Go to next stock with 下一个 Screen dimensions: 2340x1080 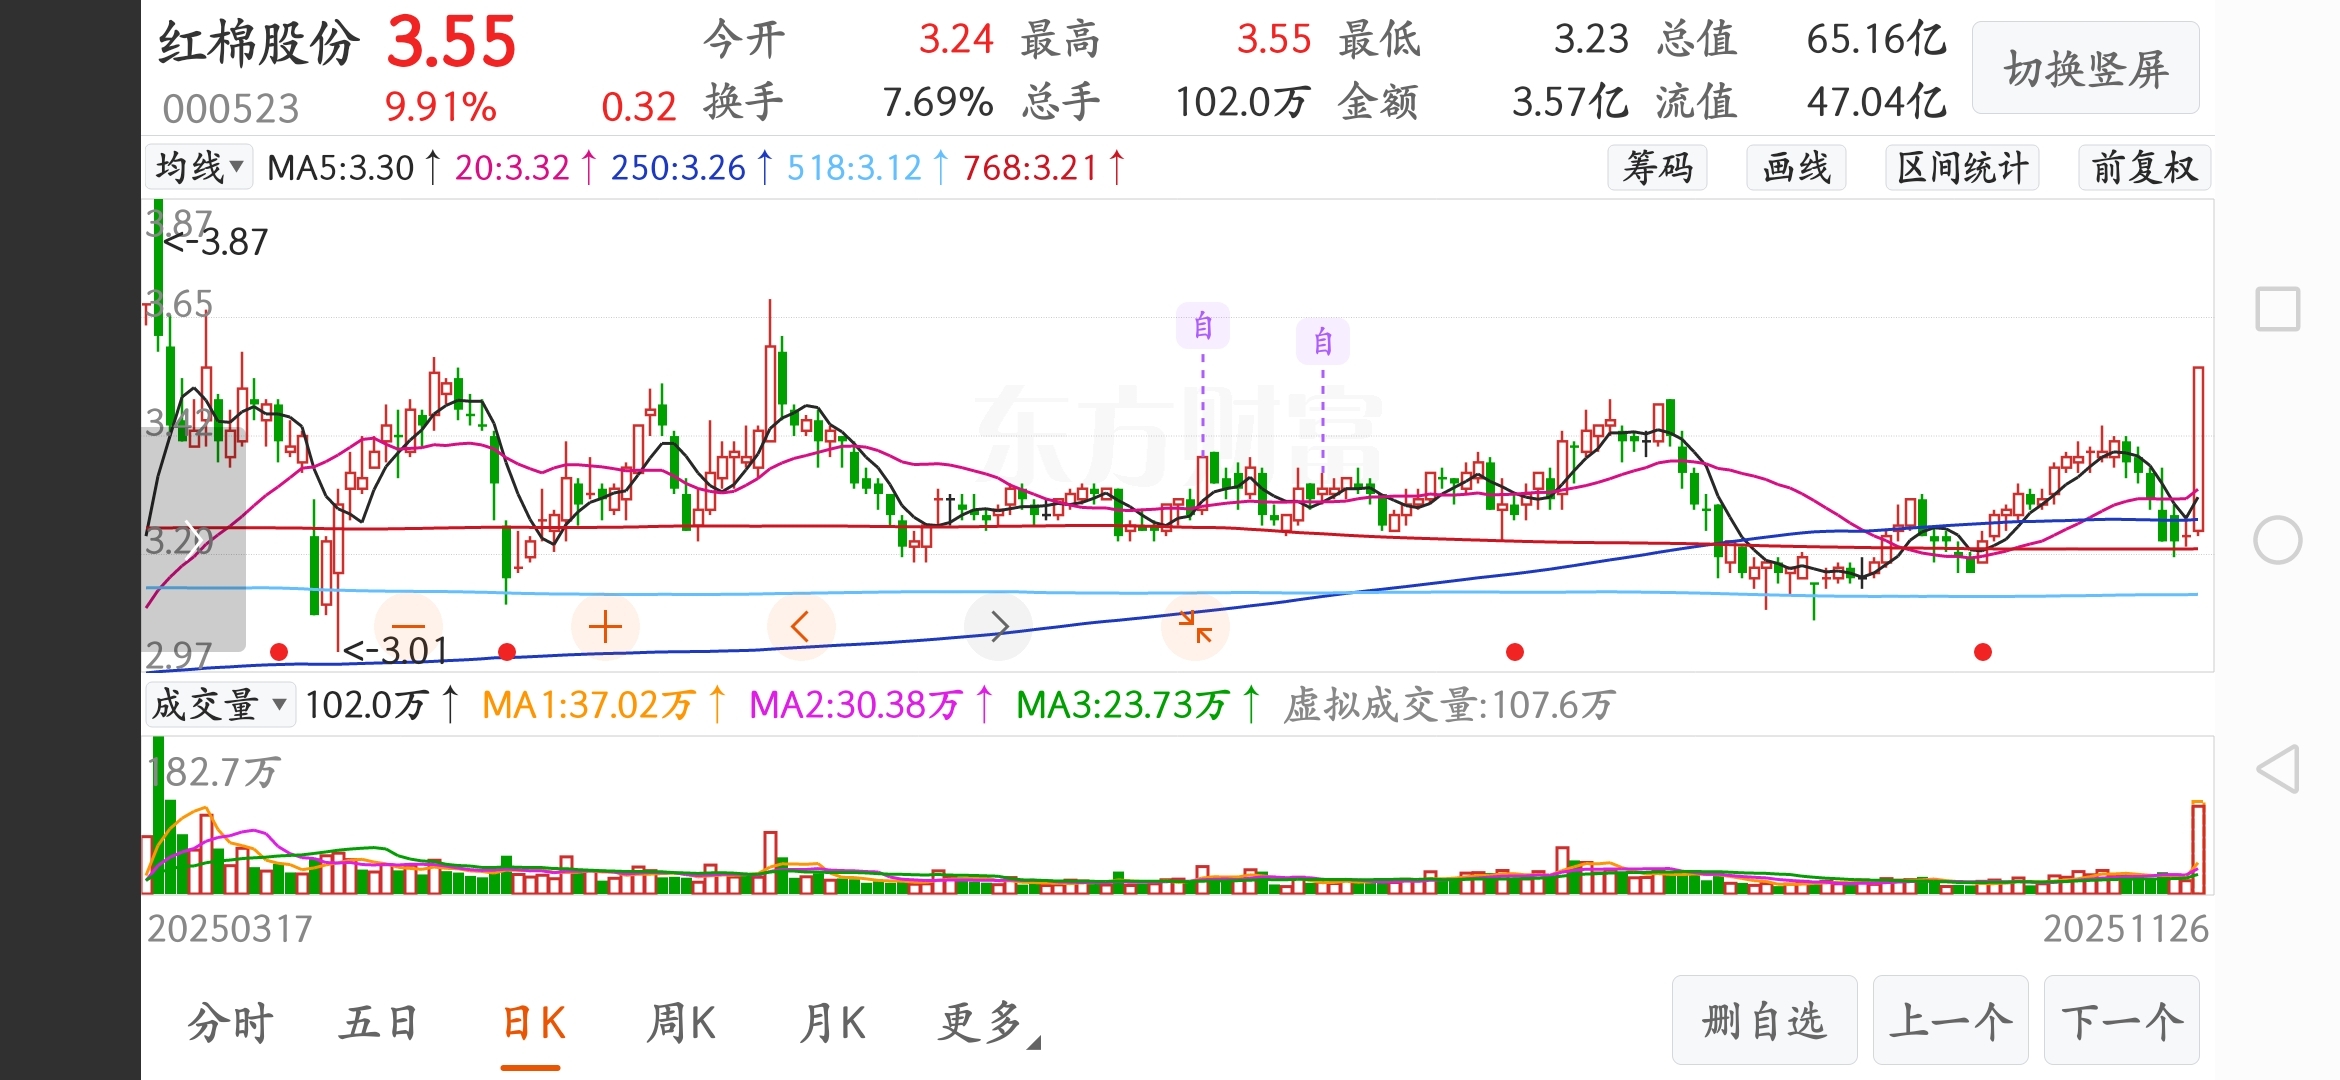(x=2121, y=1021)
